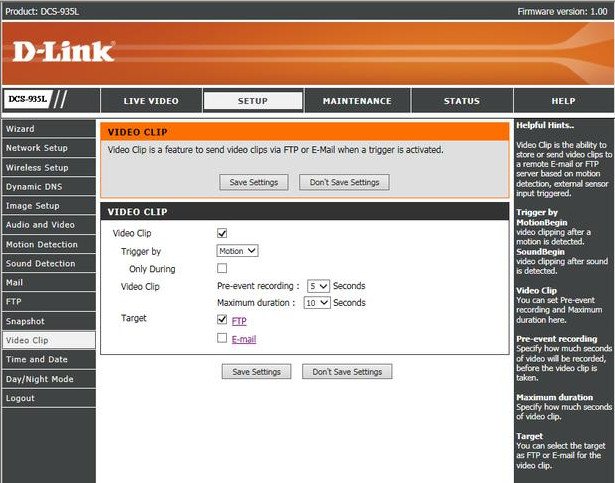Open FTP sidebar menu item
The width and height of the screenshot is (615, 483).
pos(49,302)
